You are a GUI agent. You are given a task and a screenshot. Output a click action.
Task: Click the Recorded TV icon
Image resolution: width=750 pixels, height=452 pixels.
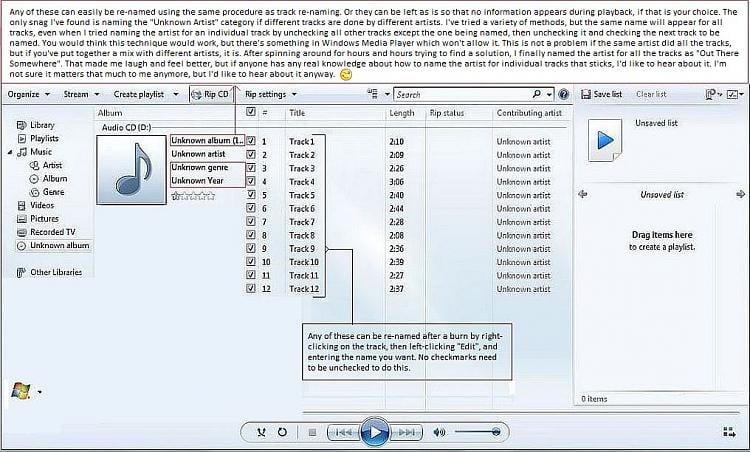pos(21,232)
